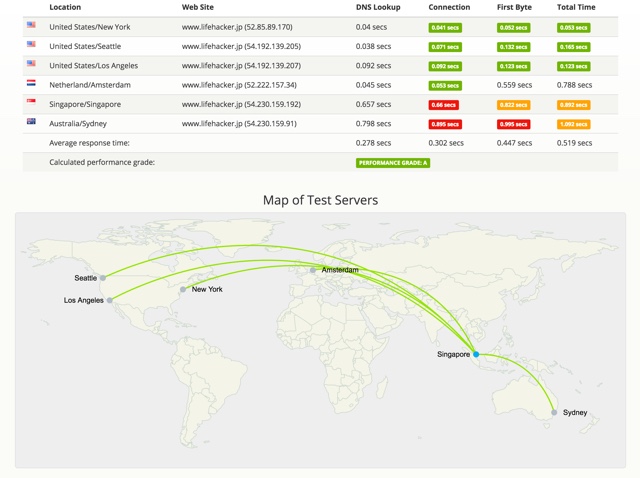Viewport: 640px width, 478px height.
Task: Click the Netherlands flag icon
Action: (31, 84)
